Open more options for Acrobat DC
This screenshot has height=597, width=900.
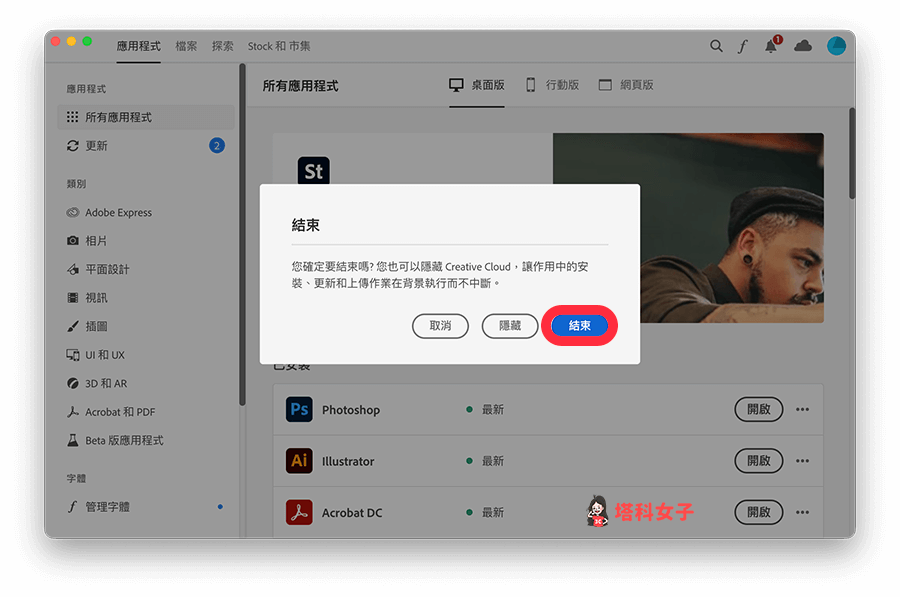pos(802,512)
